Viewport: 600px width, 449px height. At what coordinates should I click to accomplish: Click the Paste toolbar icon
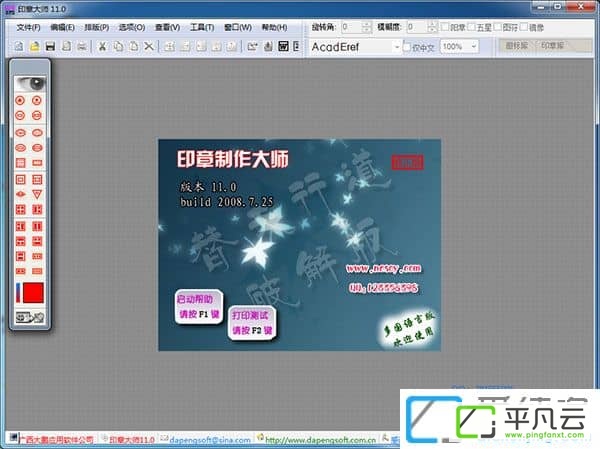[134, 47]
